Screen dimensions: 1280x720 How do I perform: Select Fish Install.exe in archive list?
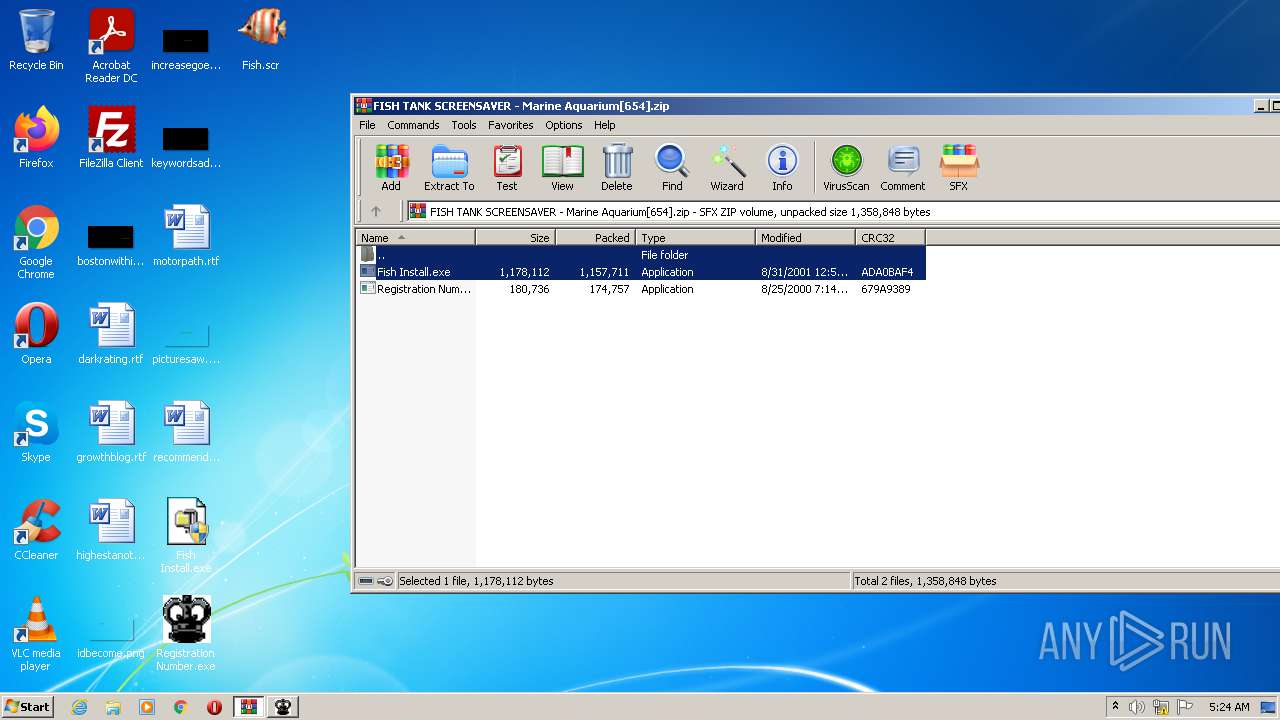coord(641,272)
